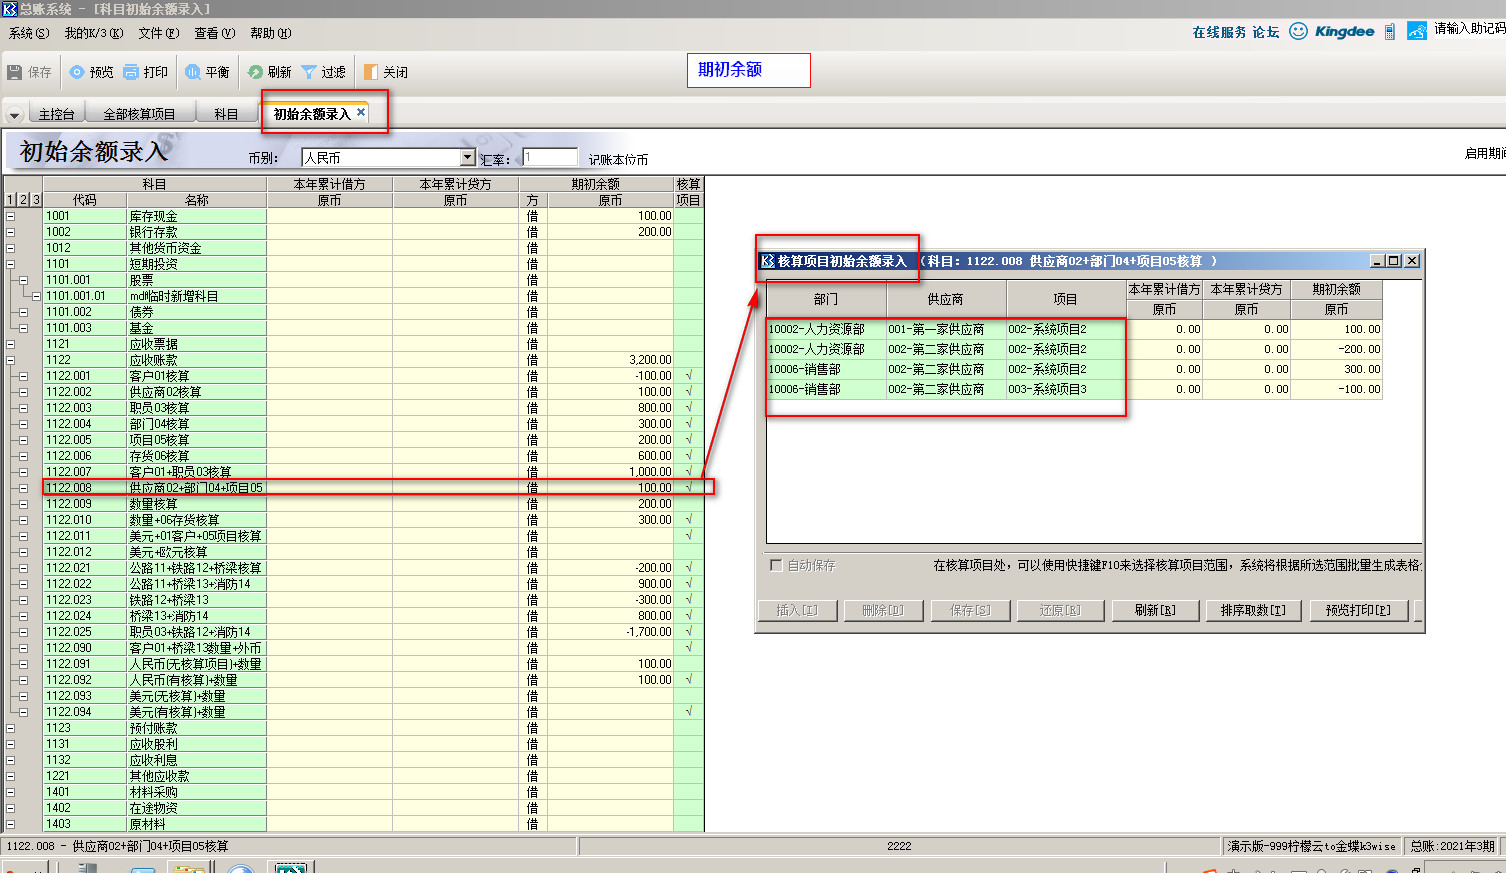Click the 刷新 (Refresh) toolbar icon
Screen dimensions: 1506x873
pyautogui.click(x=256, y=72)
